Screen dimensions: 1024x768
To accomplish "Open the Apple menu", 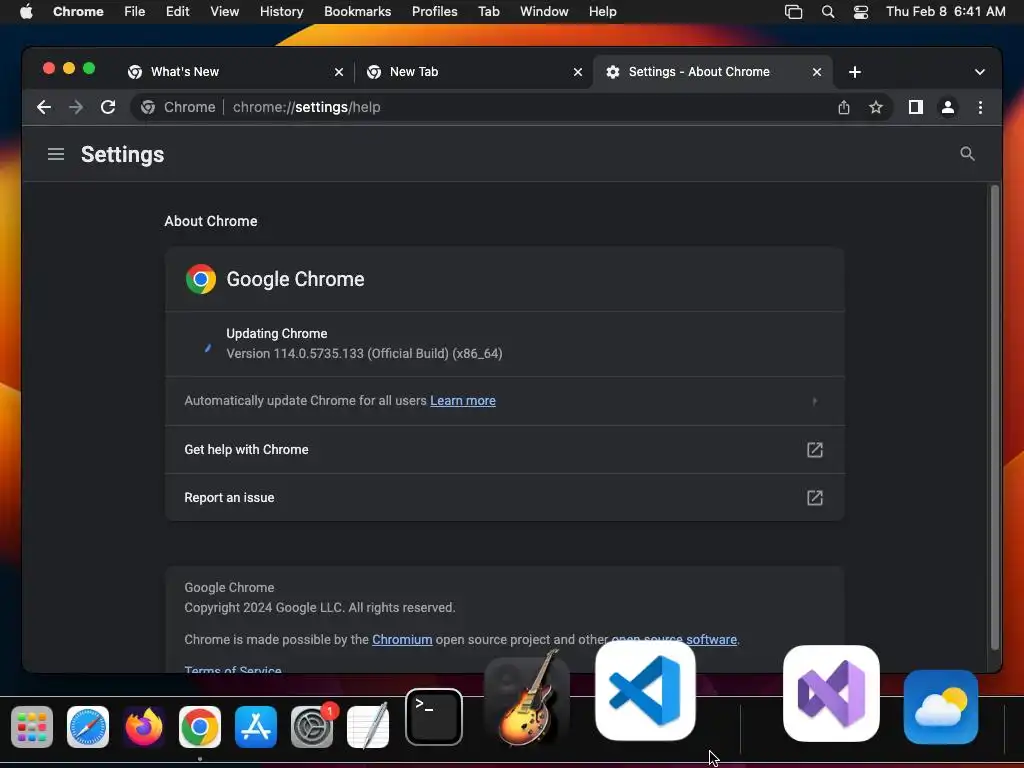I will click(x=26, y=12).
